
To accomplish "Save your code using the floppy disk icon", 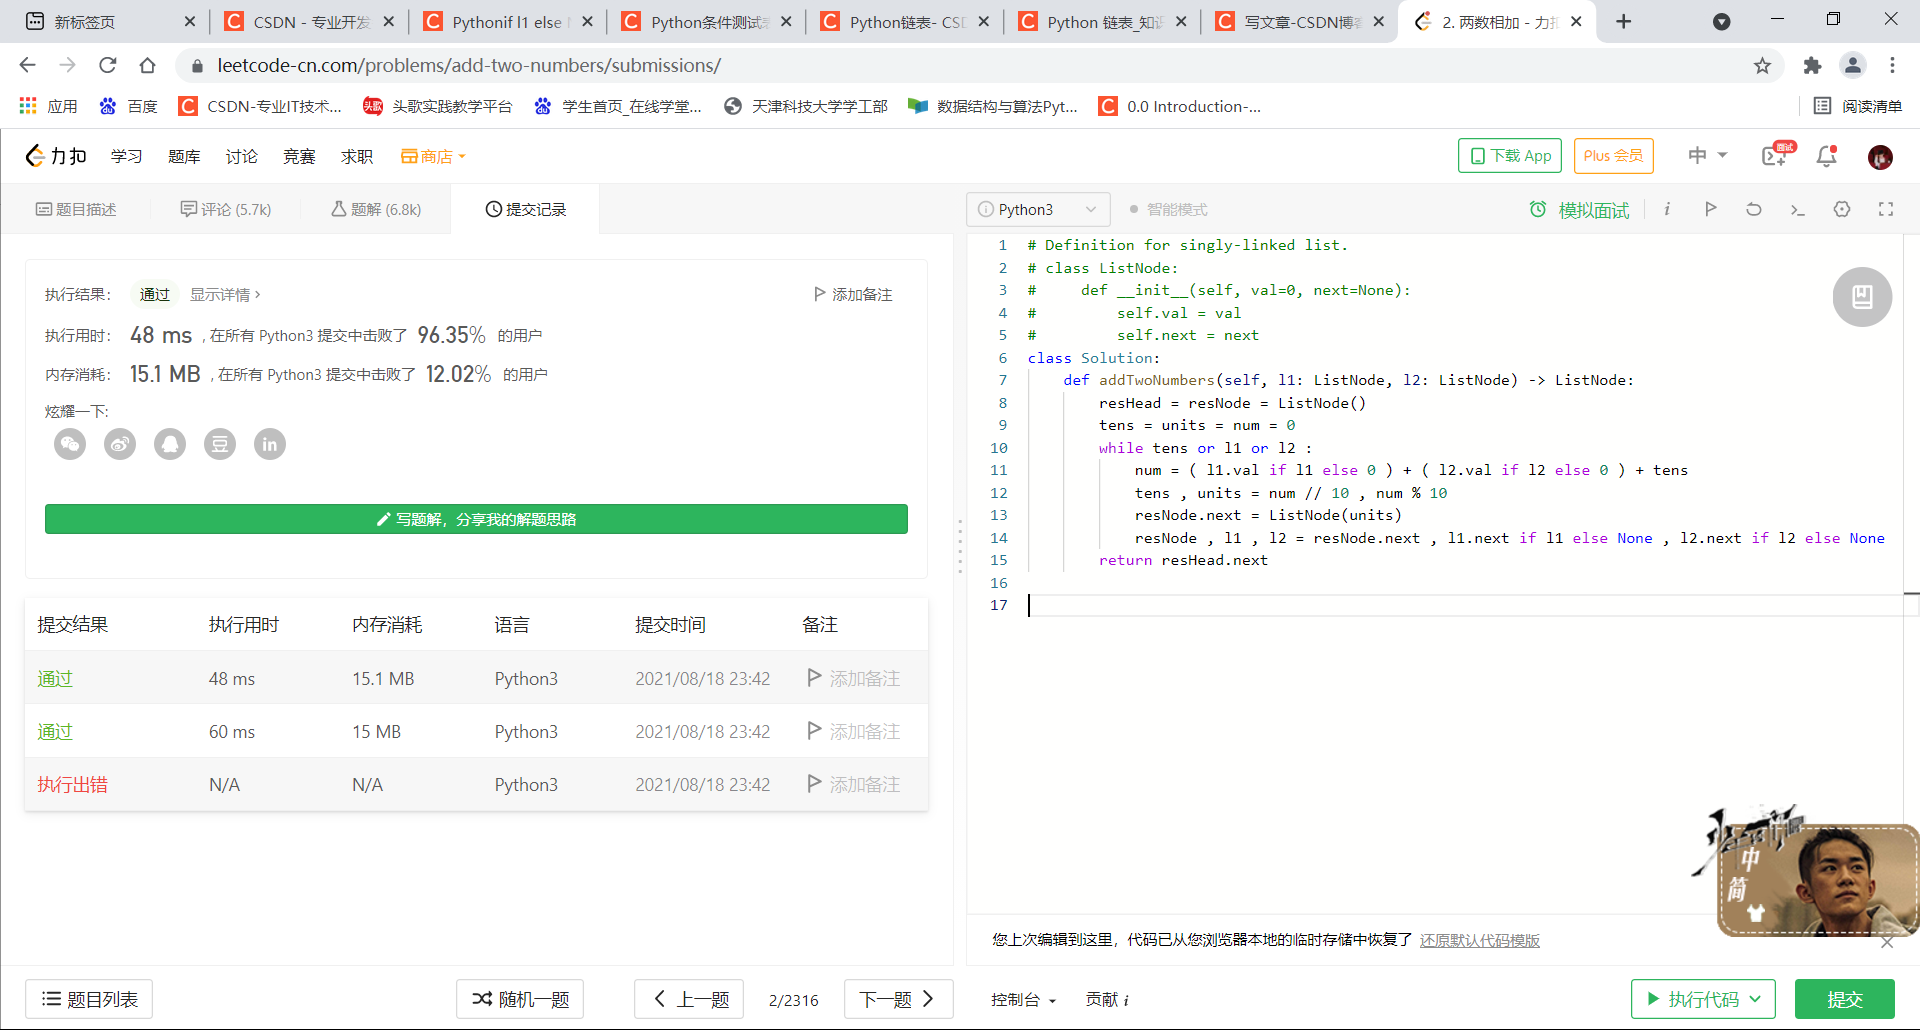I will coord(1861,296).
